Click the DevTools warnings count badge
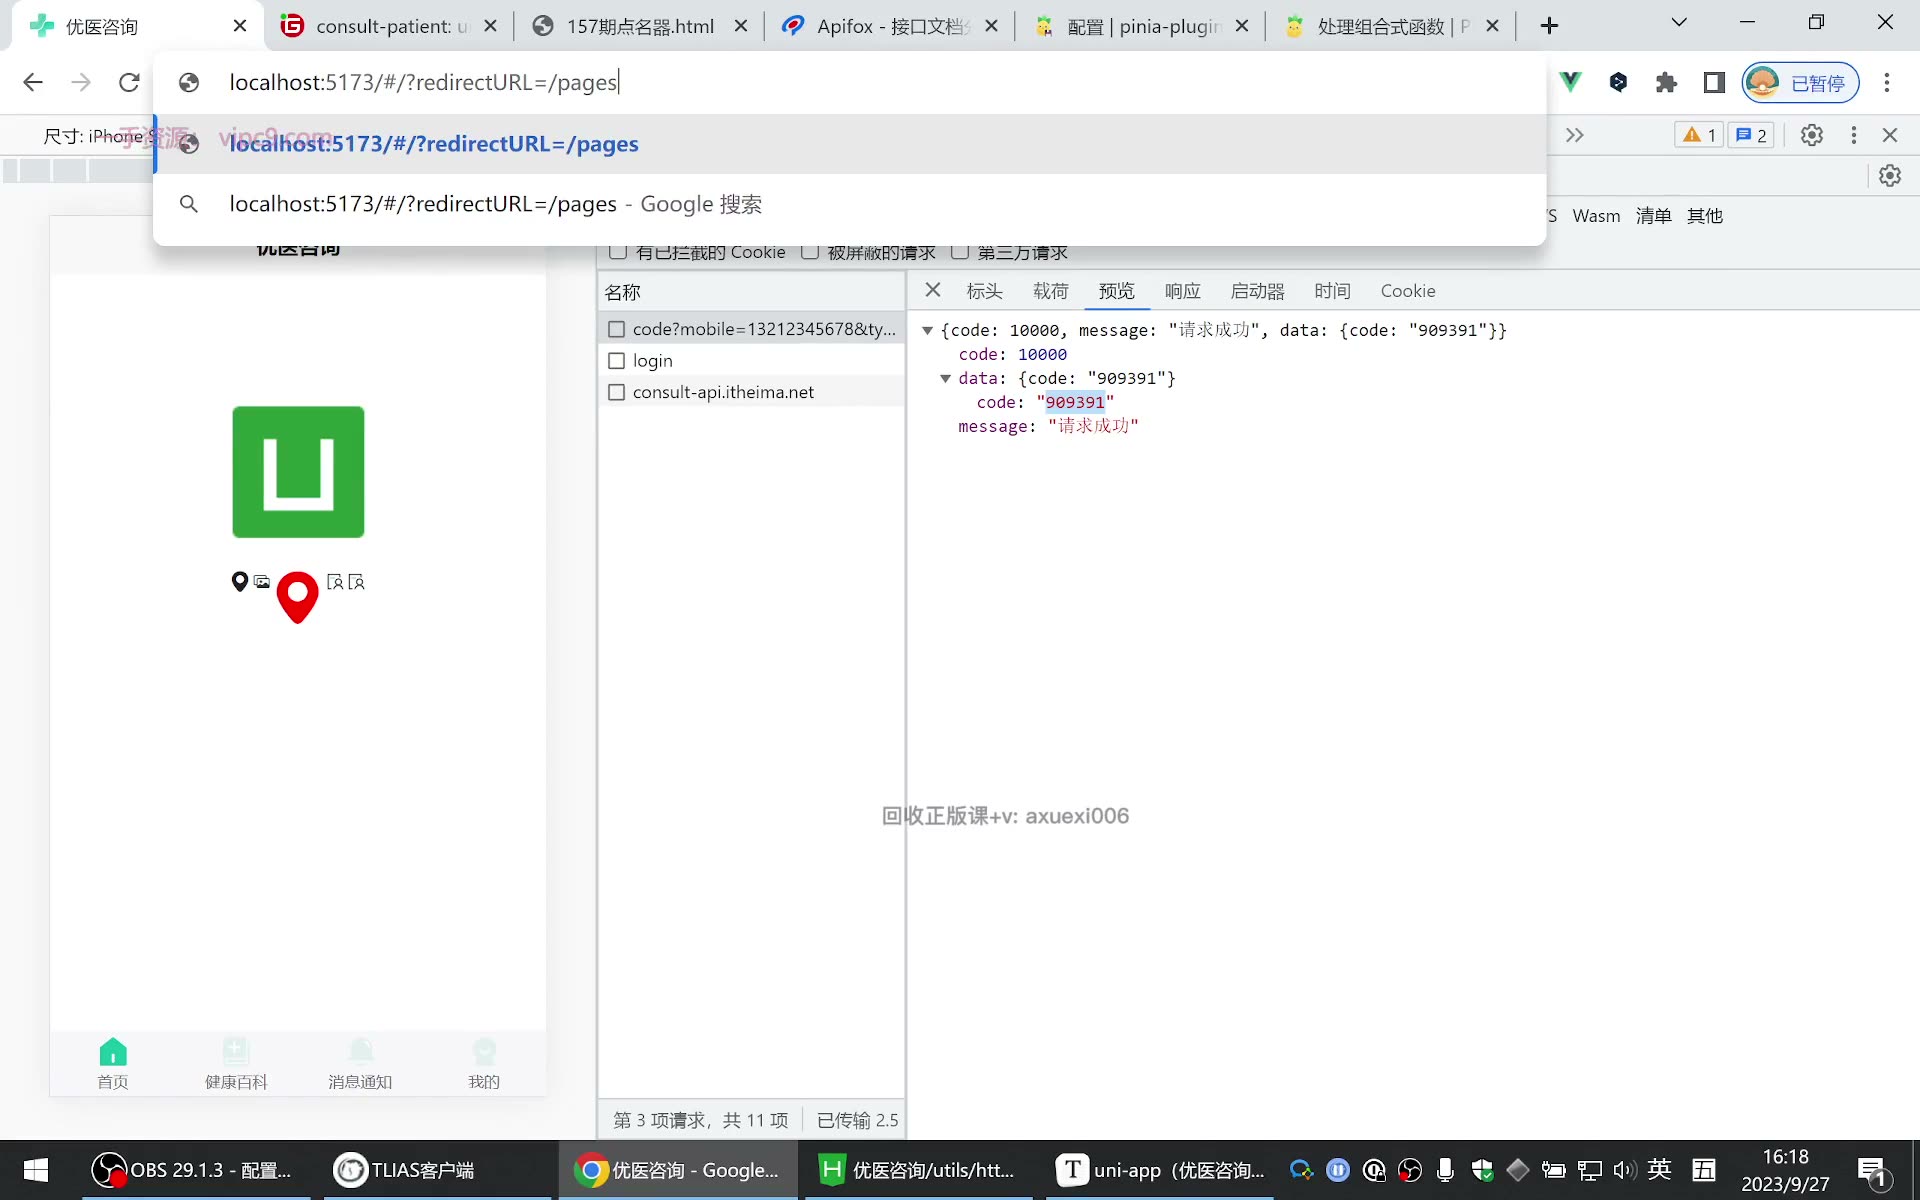The image size is (1920, 1200). 1699,135
